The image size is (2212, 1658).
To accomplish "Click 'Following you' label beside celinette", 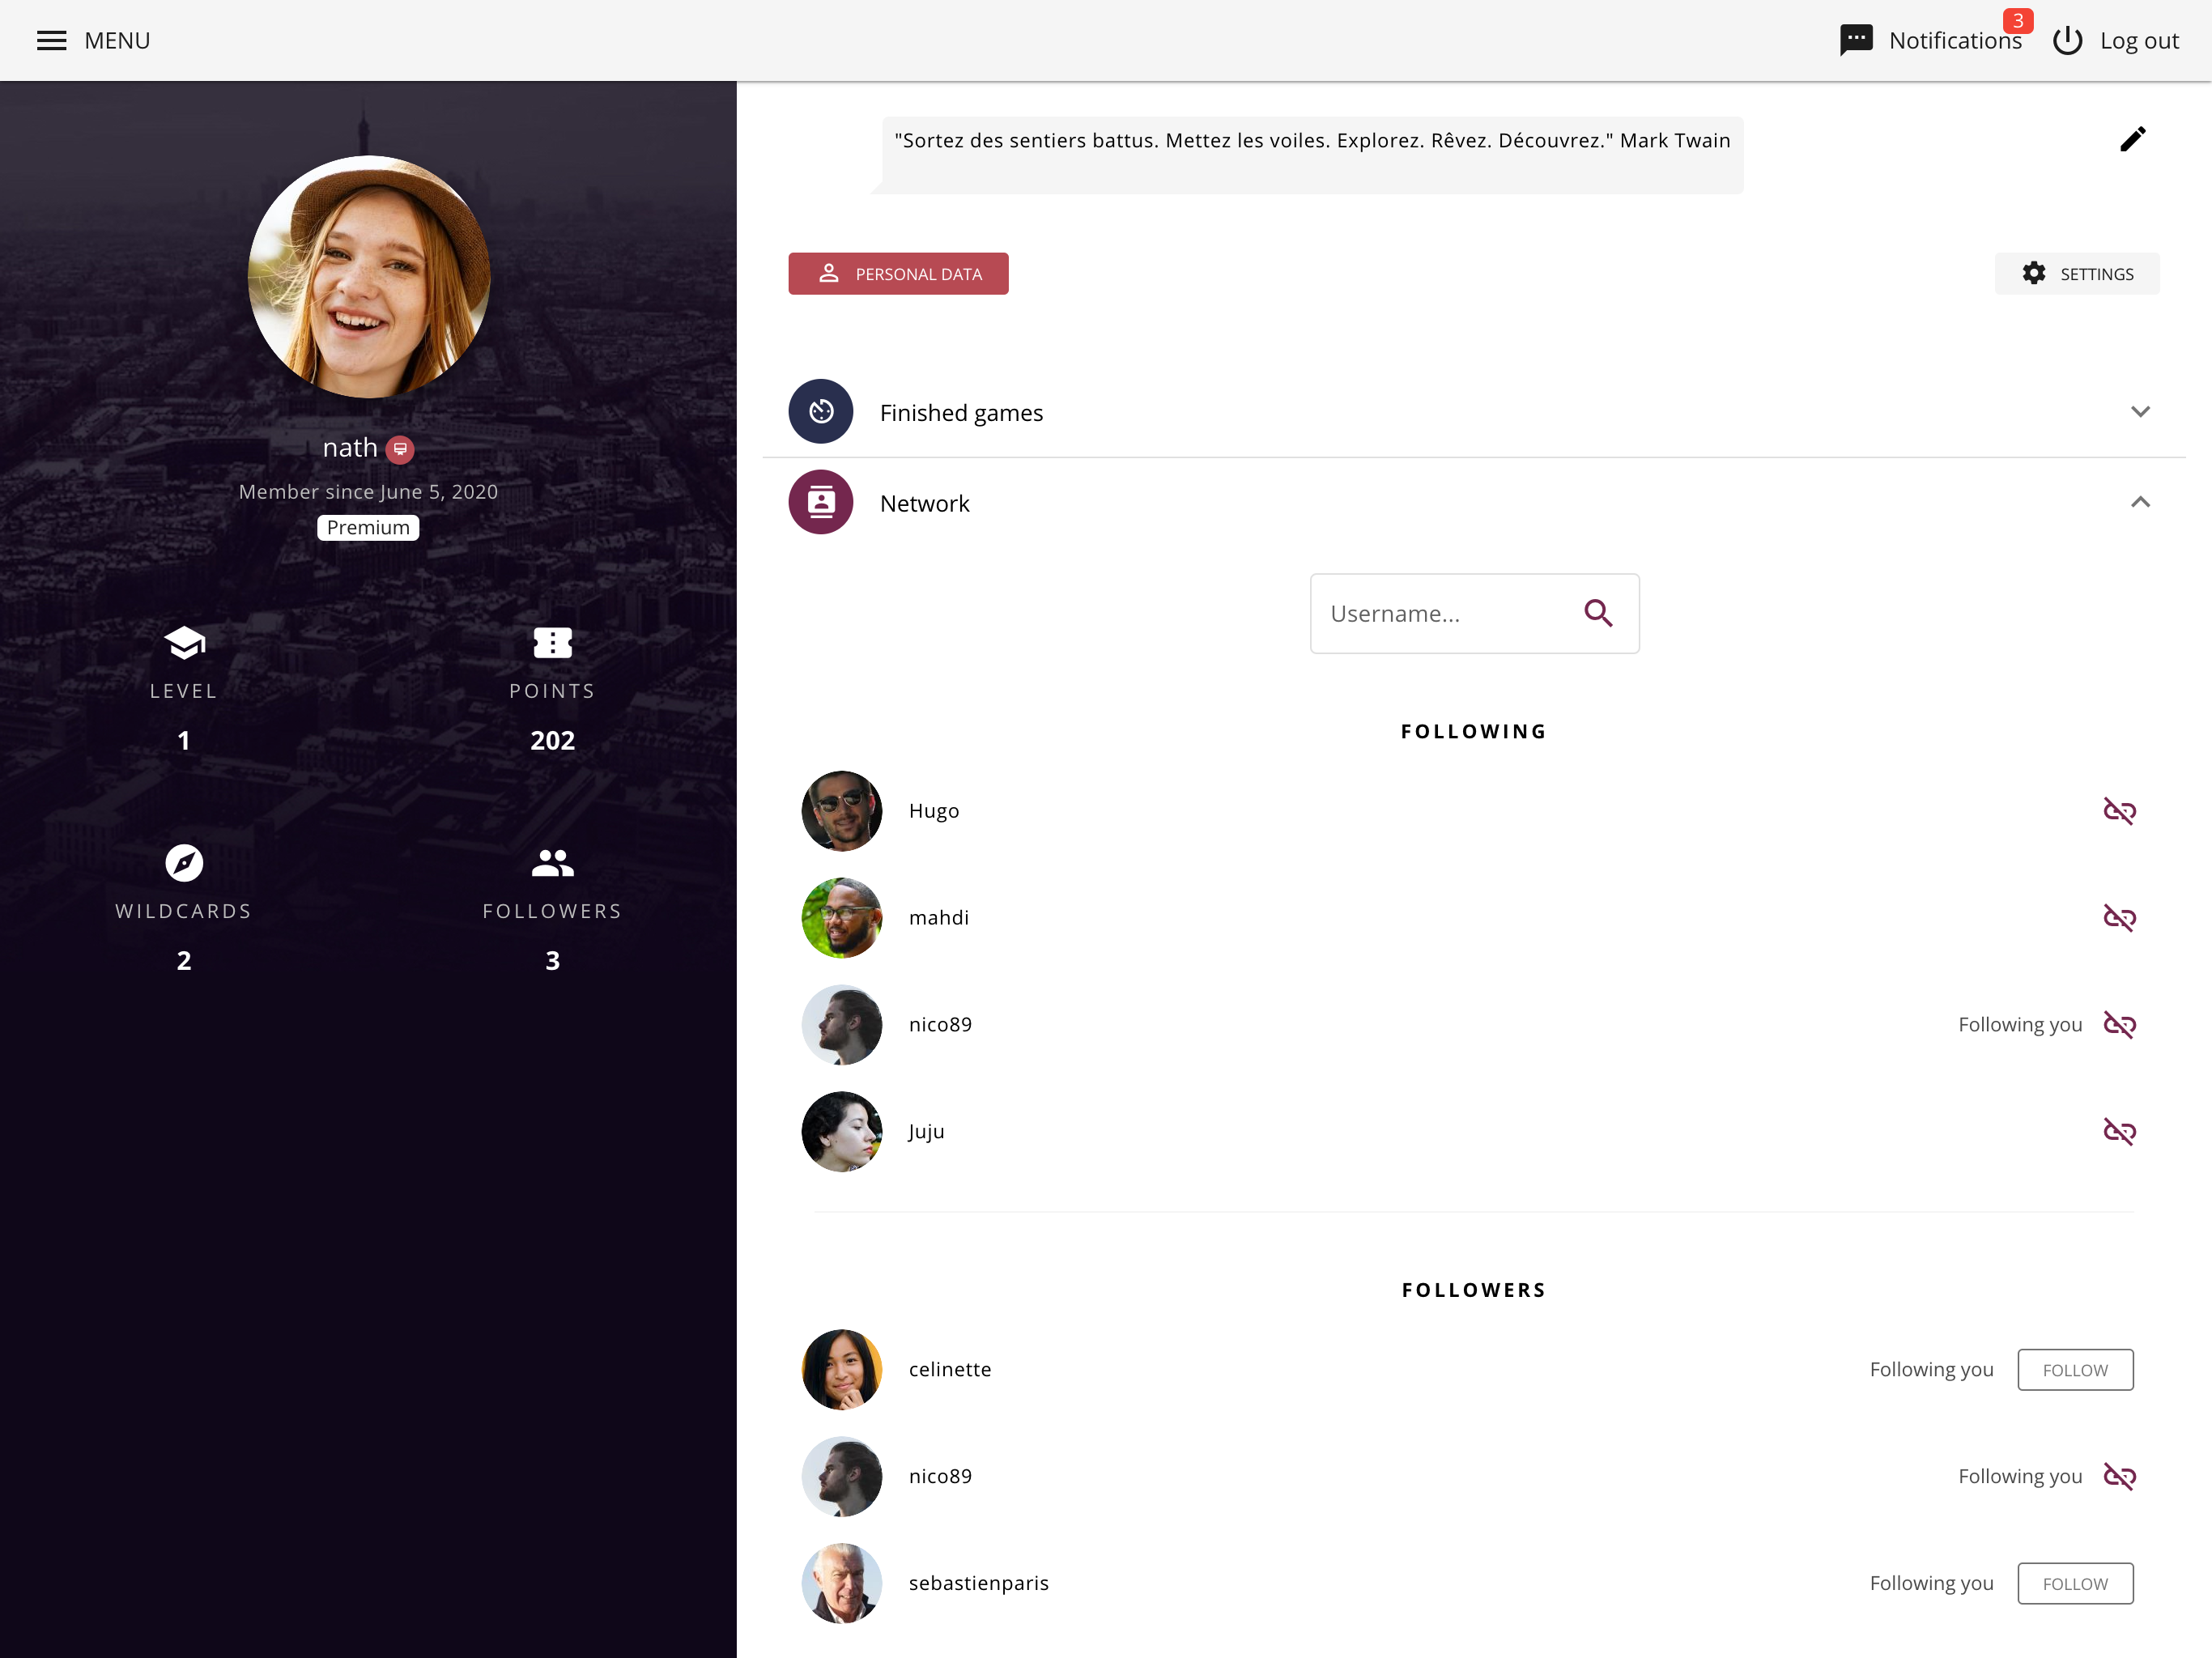I will [x=1931, y=1370].
